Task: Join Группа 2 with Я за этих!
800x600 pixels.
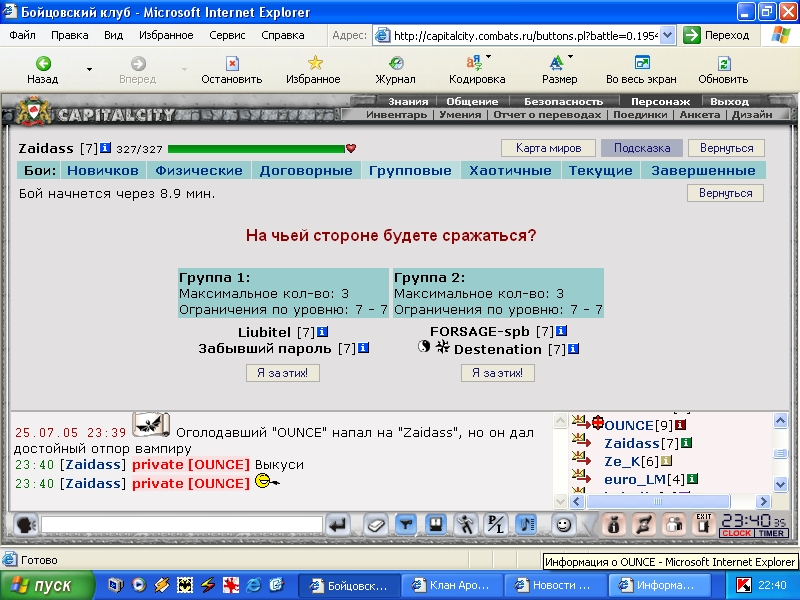Action: [497, 373]
